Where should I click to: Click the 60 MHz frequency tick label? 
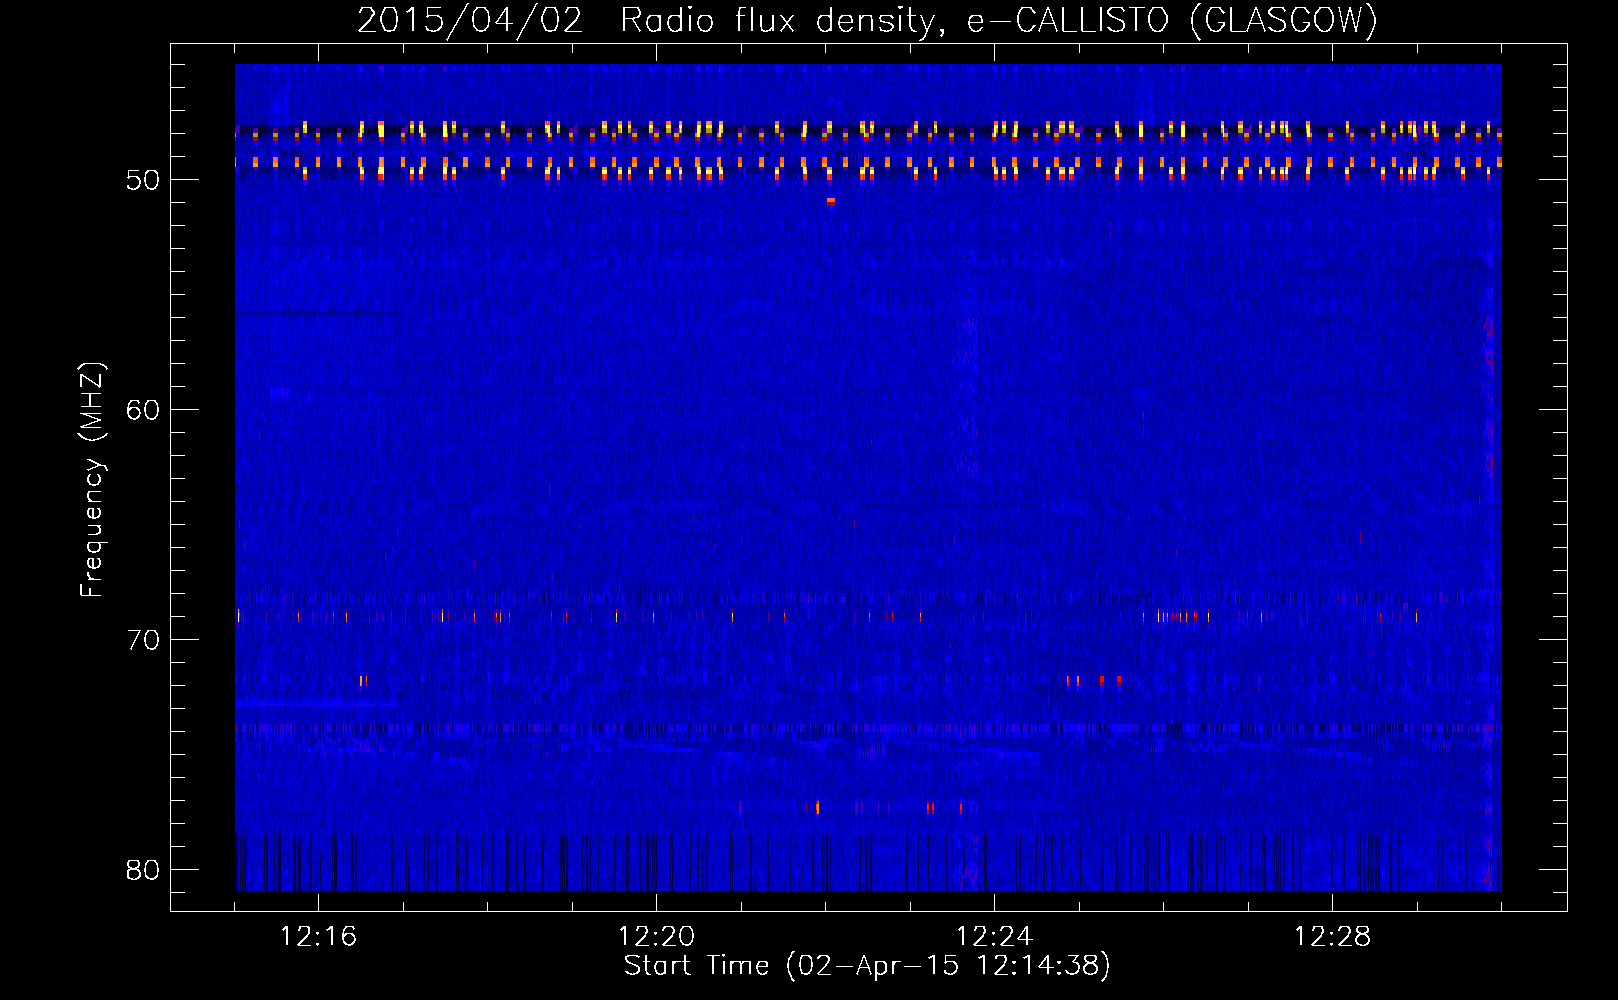point(143,410)
